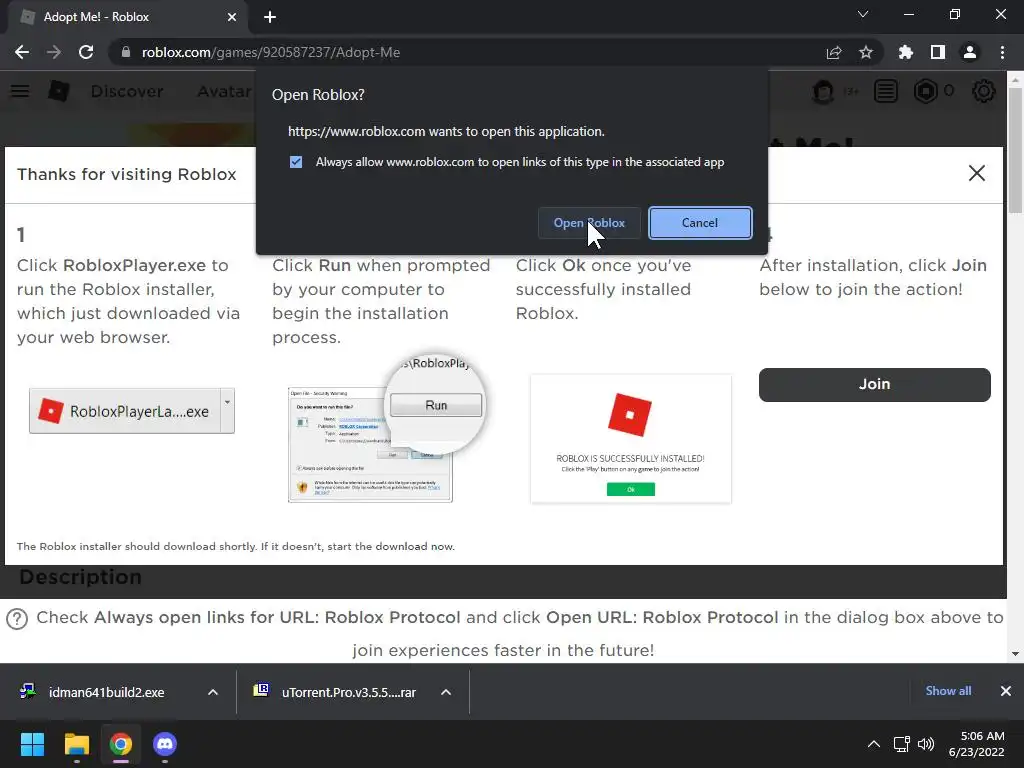The image size is (1024, 768).
Task: Click the Roblox user avatar icon
Action: pos(824,91)
